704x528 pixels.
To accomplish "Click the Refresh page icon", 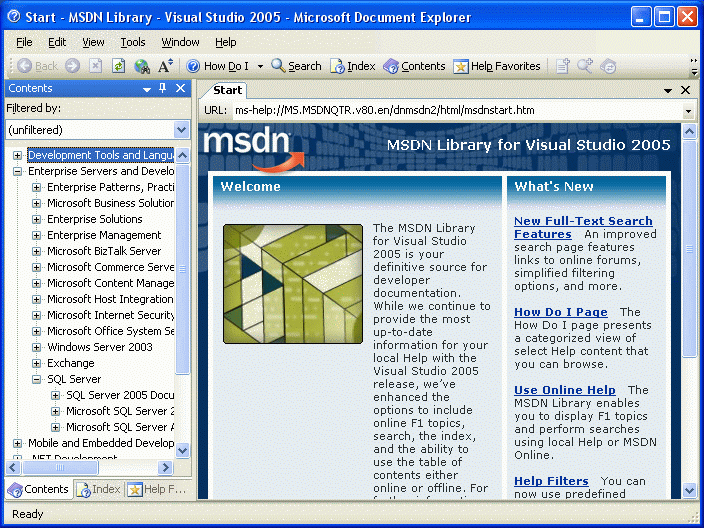I will click(x=119, y=66).
